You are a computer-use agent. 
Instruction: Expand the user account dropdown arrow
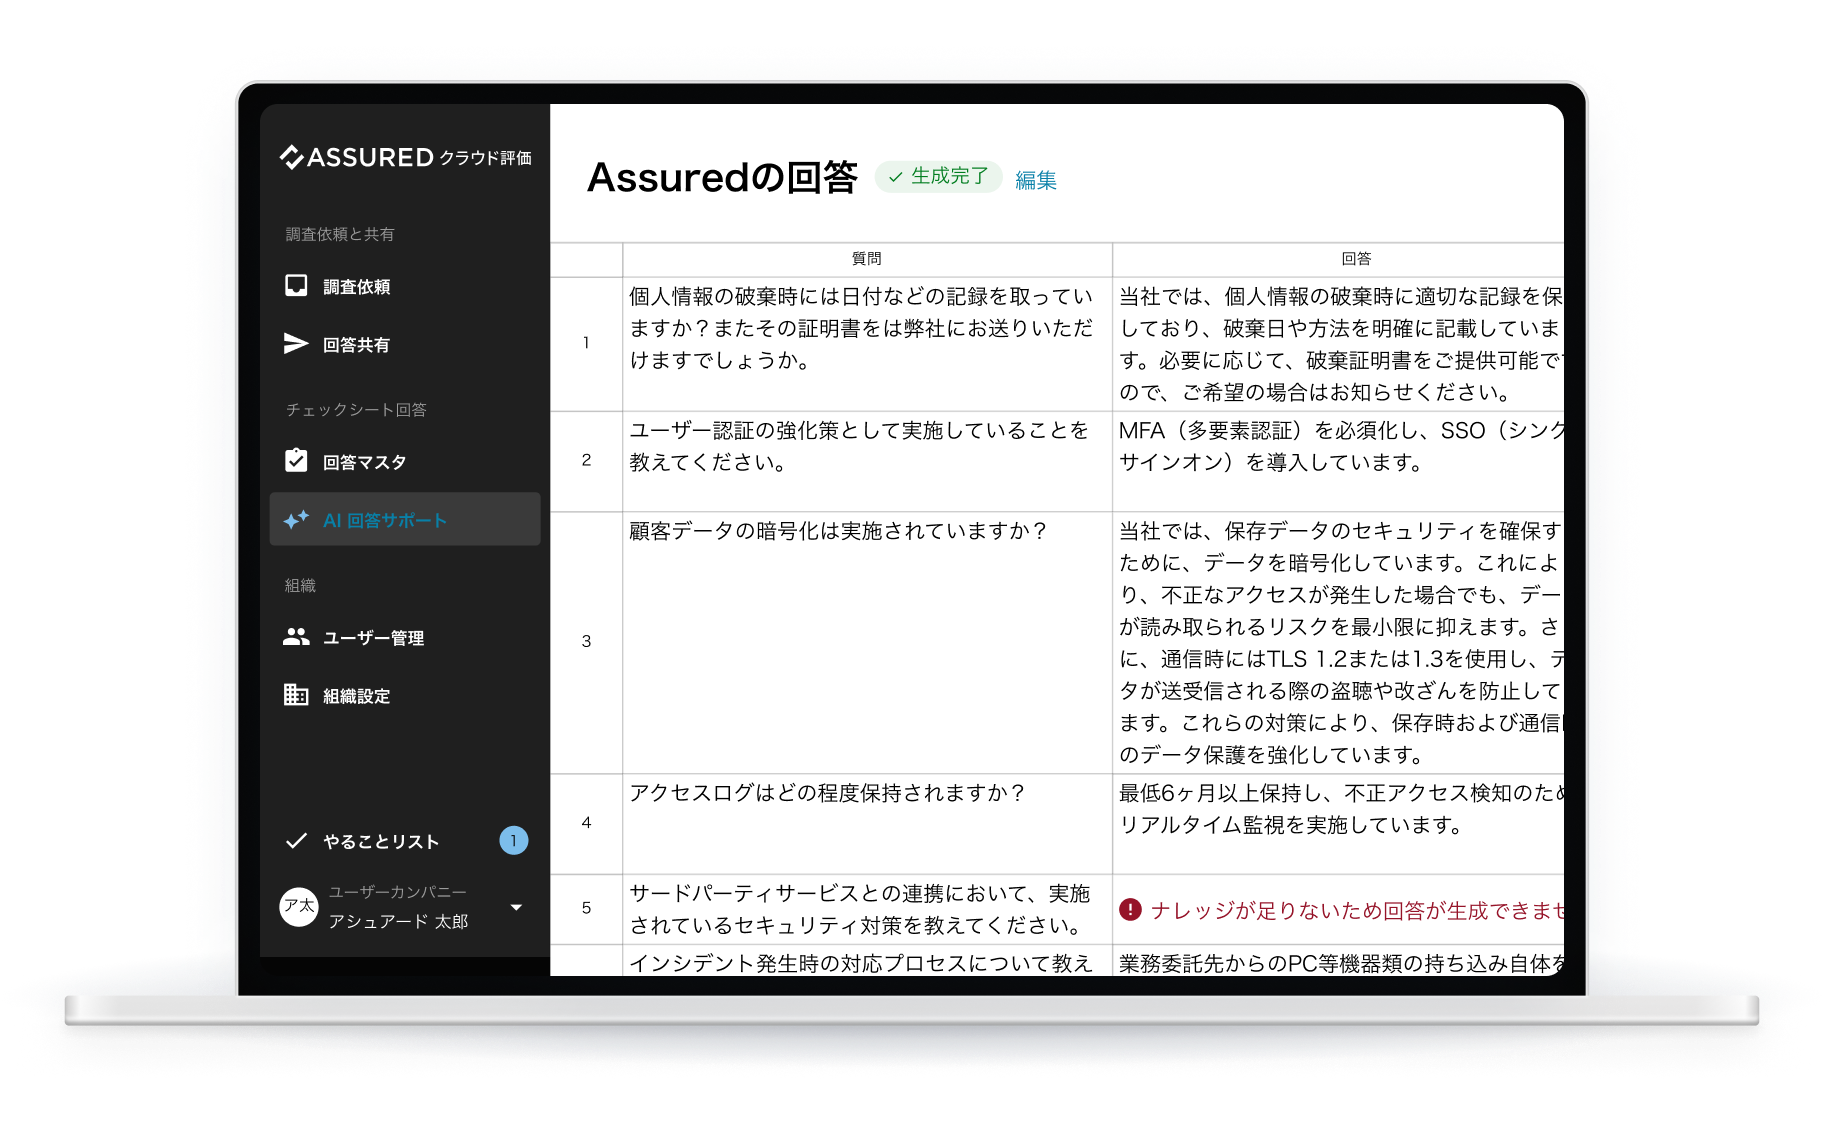tap(516, 907)
